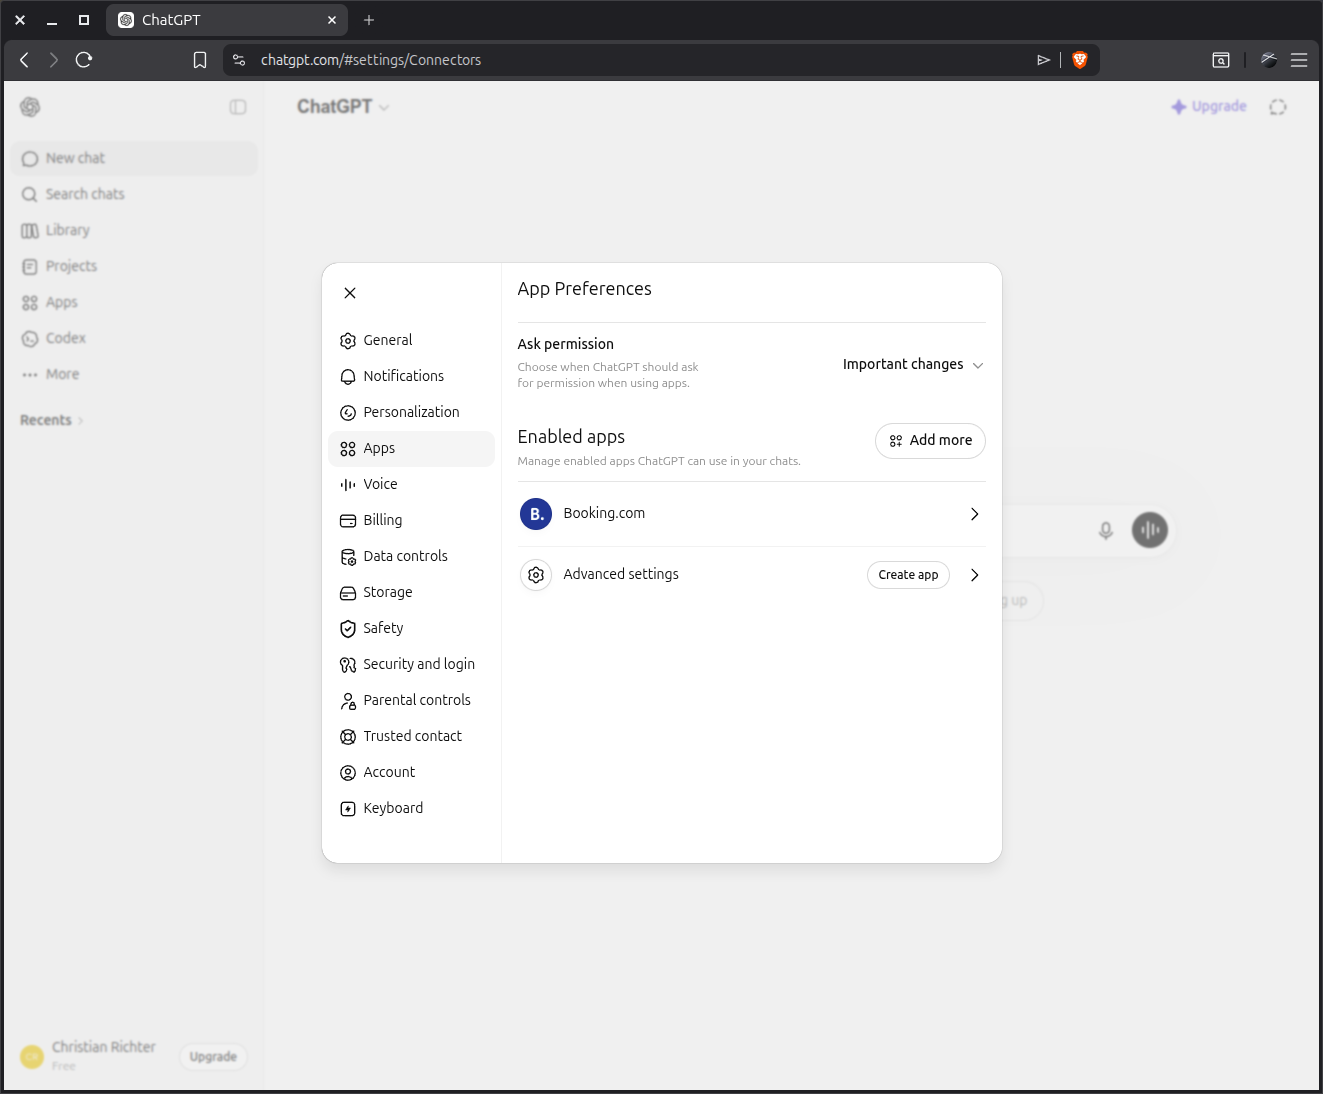1323x1094 pixels.
Task: Click the temporary chat dashed circle icon
Action: point(1278,107)
